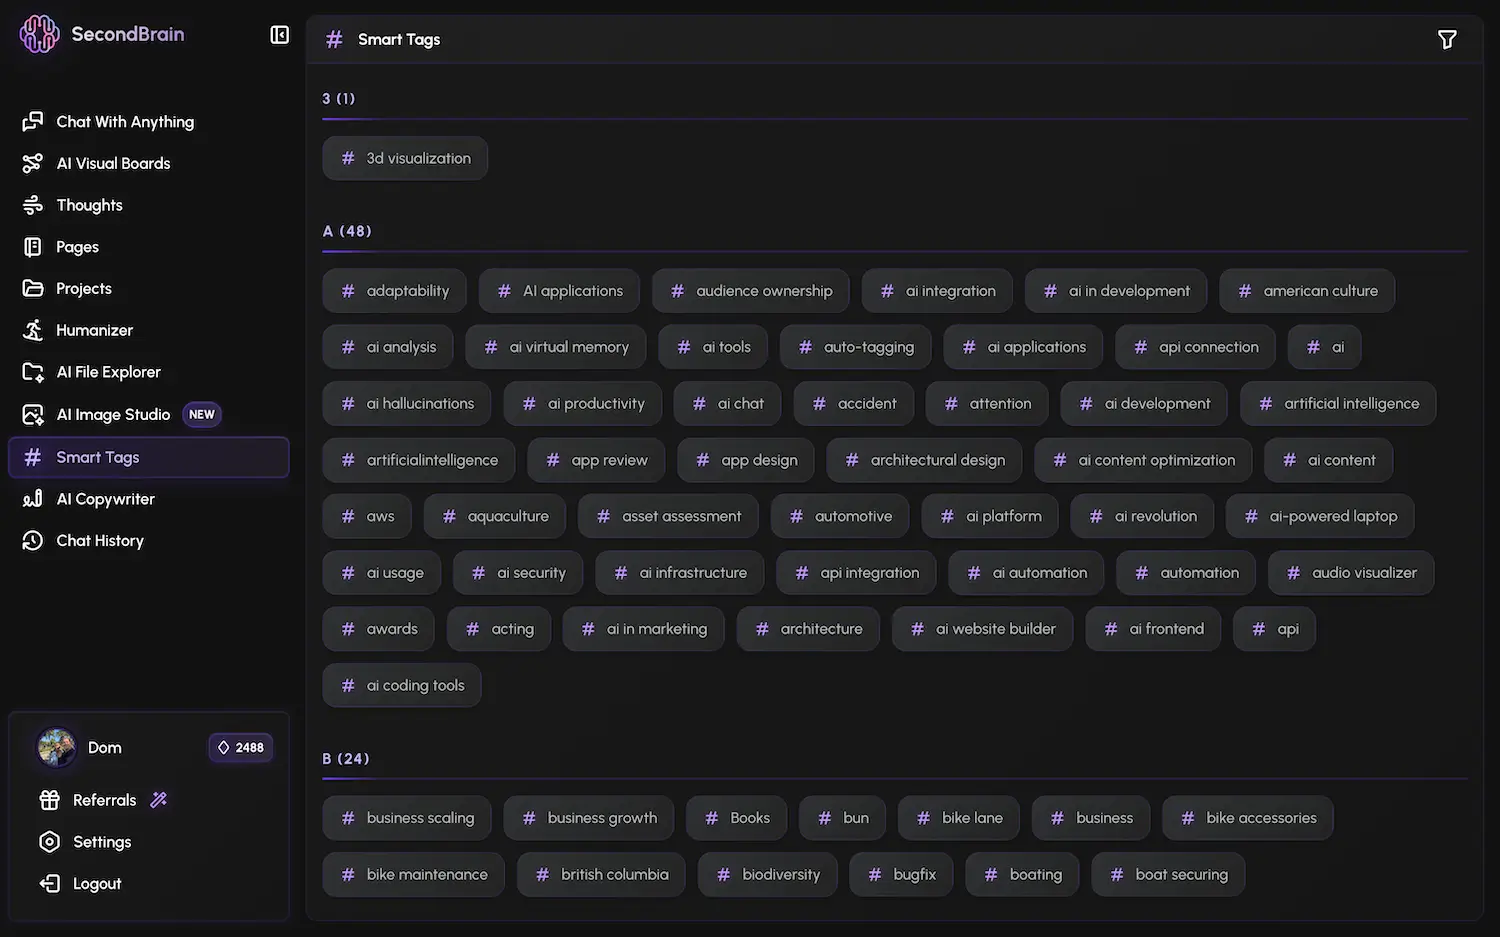
Task: Open the Thoughts section from the sidebar
Action: [88, 204]
